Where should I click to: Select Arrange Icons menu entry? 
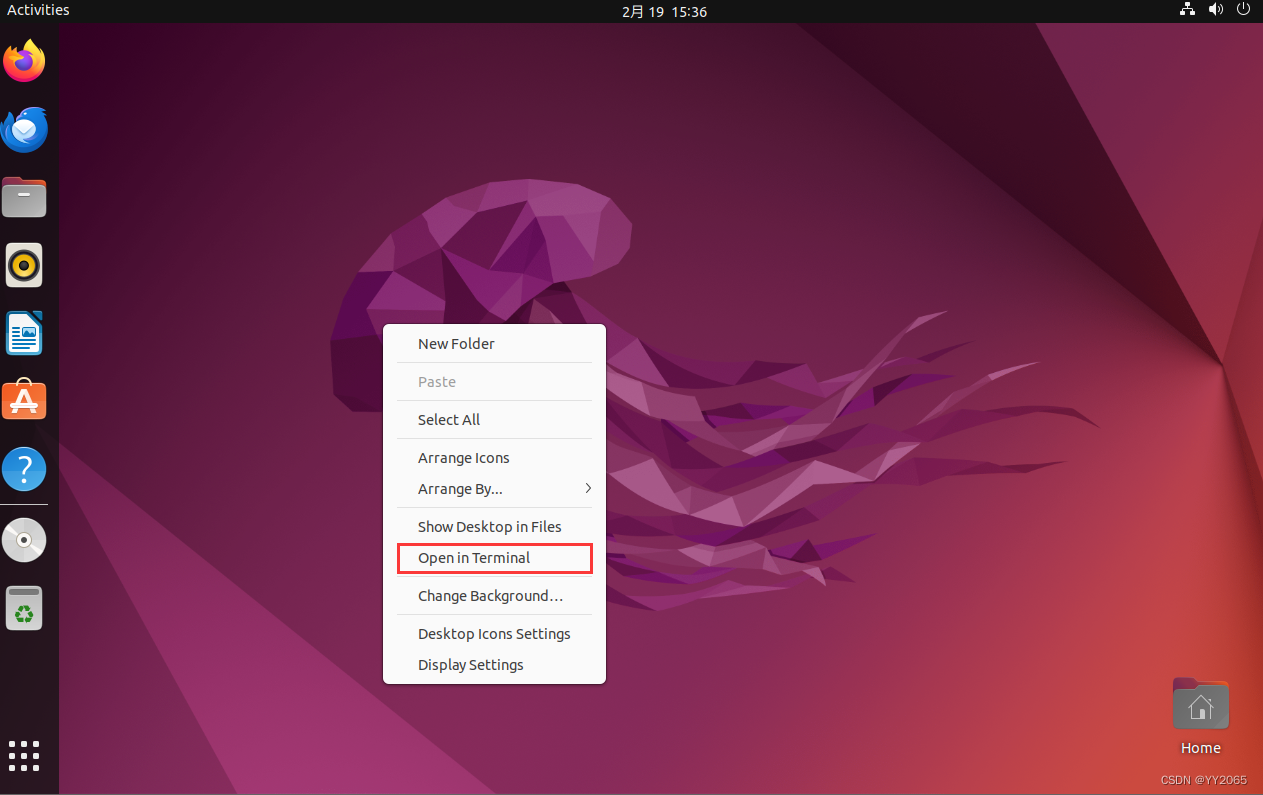495,458
